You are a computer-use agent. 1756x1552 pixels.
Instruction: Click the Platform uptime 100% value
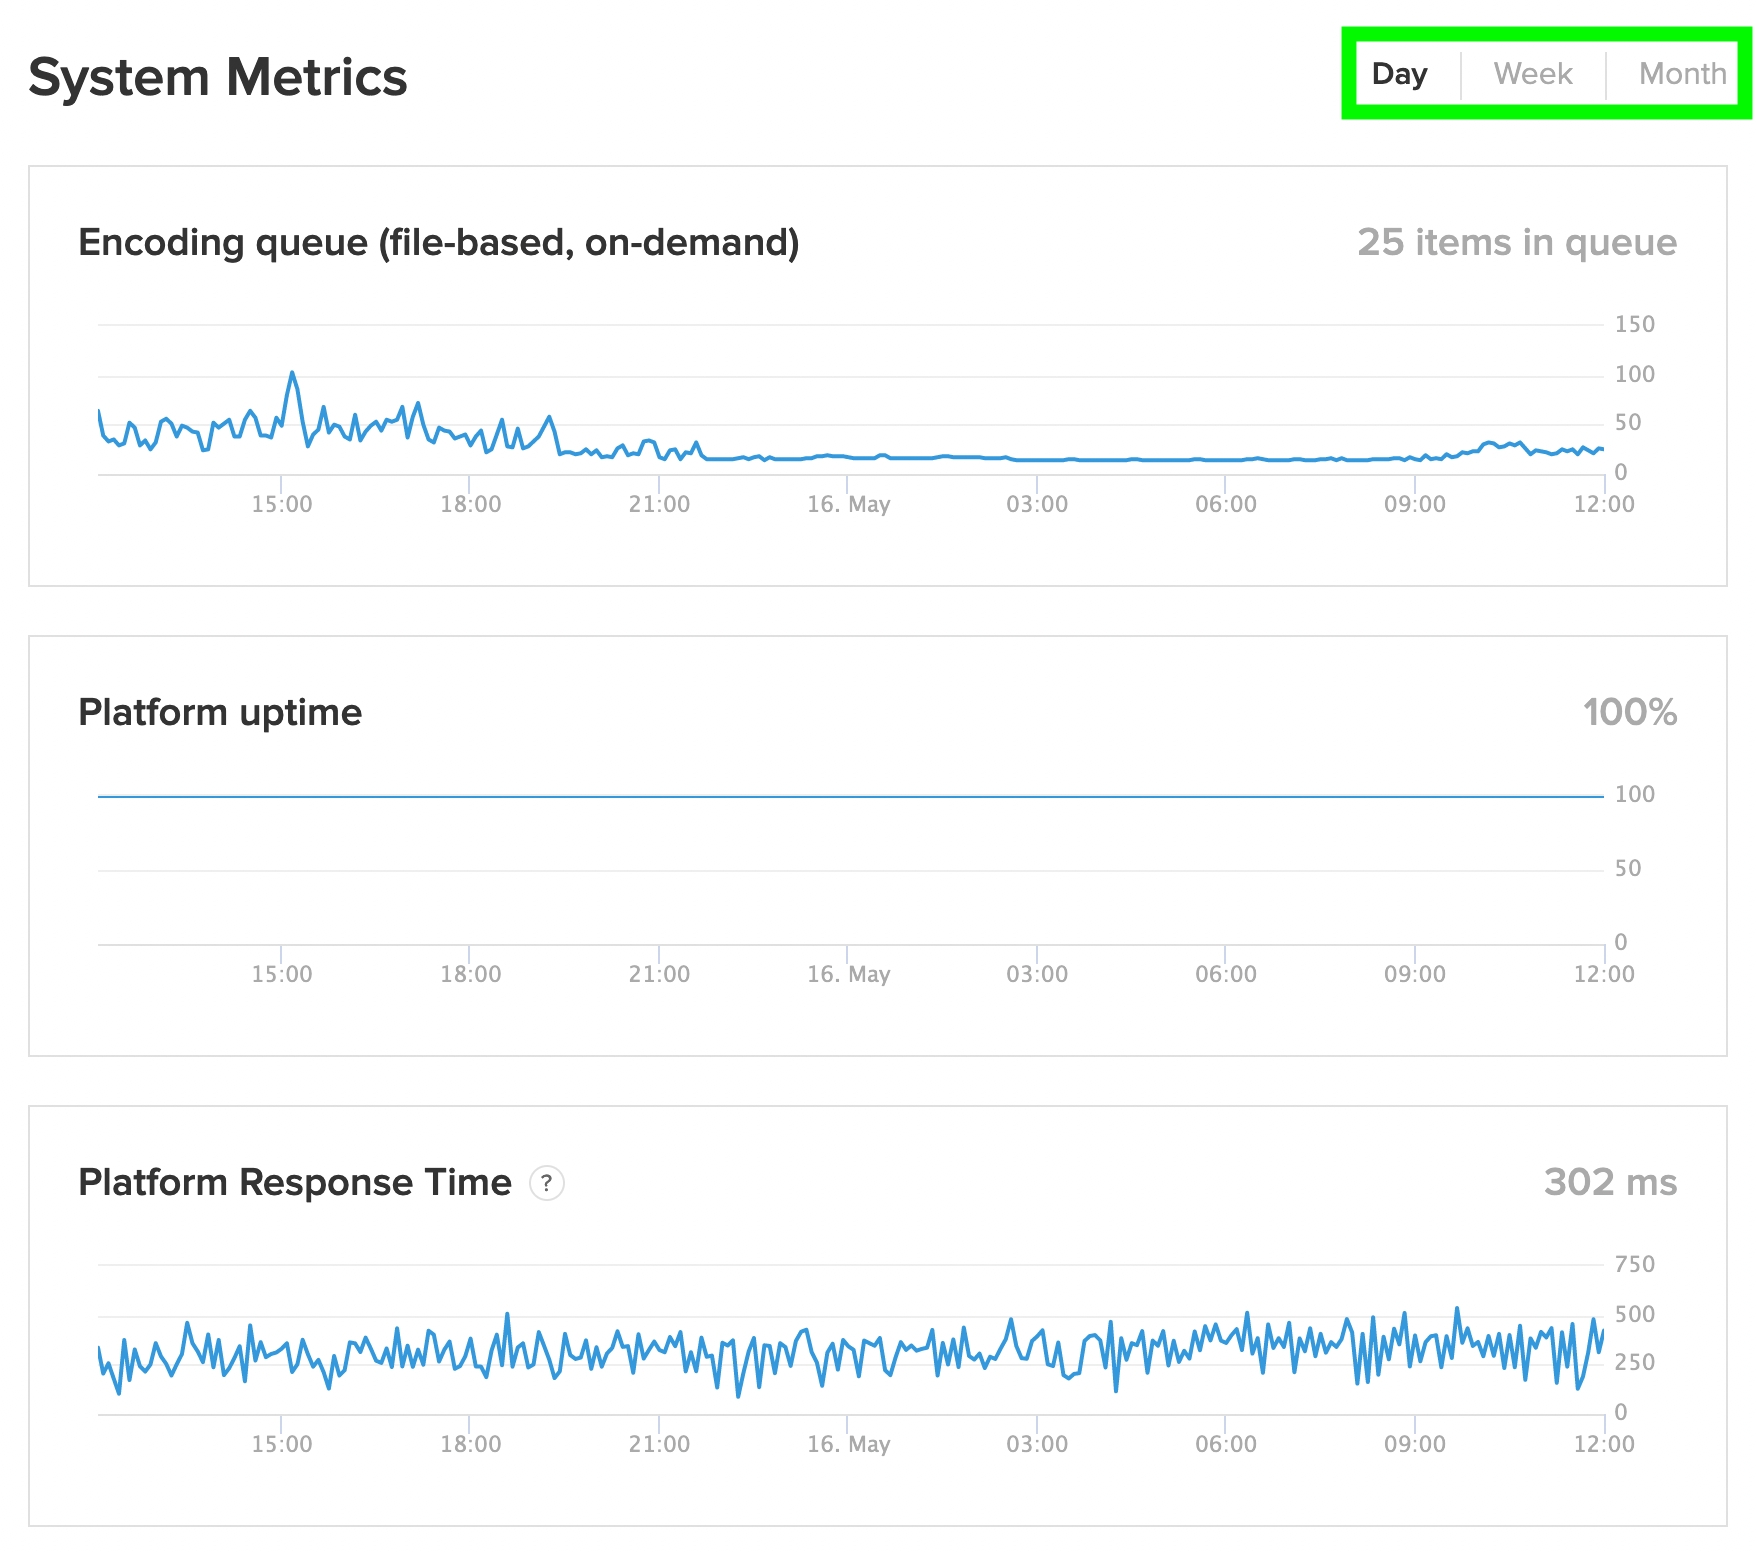(x=1629, y=712)
